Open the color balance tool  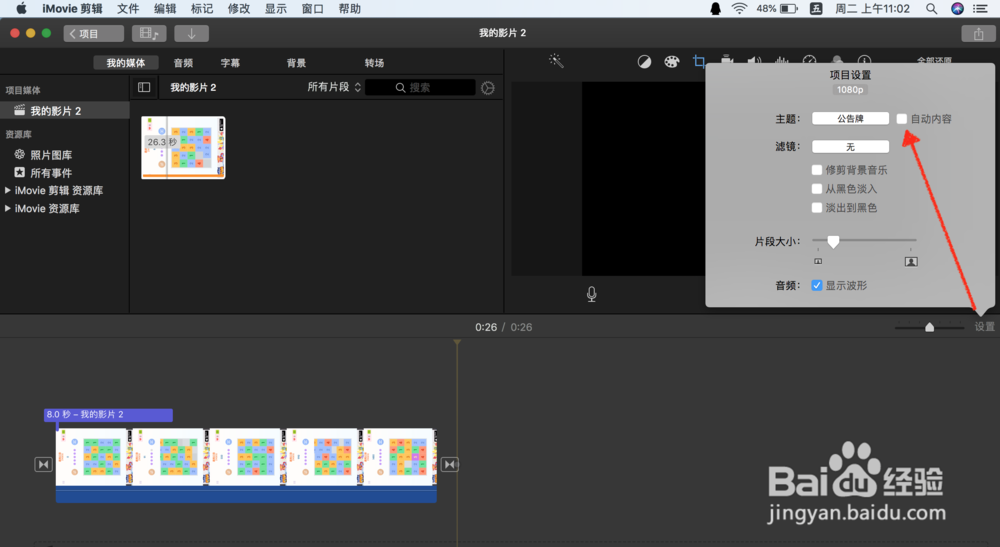644,61
